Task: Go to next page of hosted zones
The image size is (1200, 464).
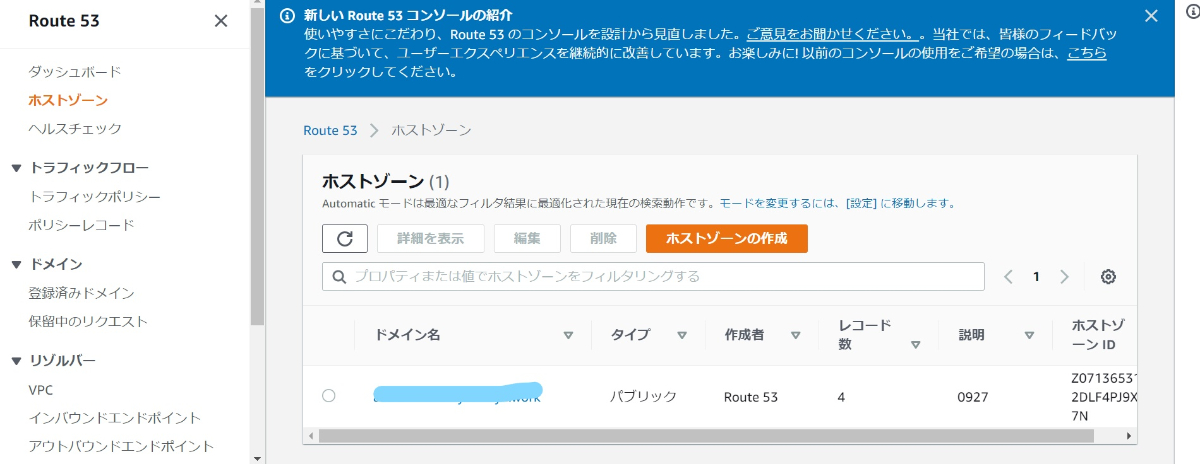Action: 1064,277
